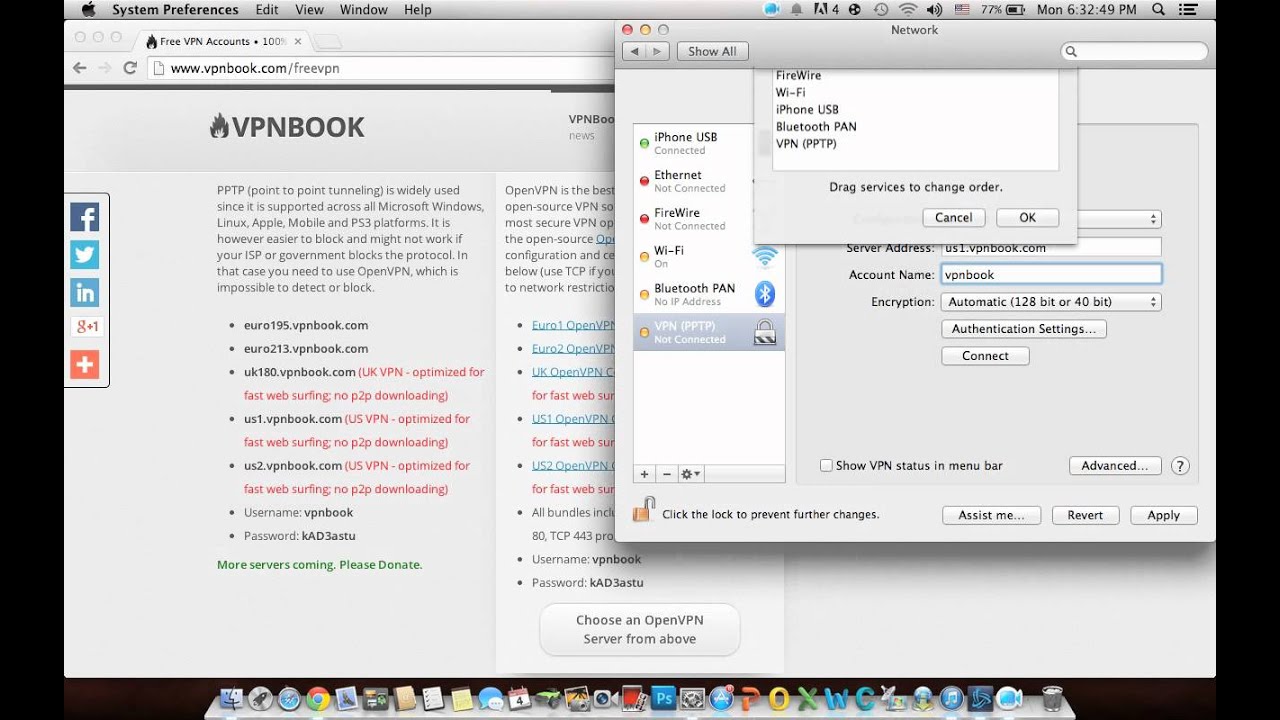This screenshot has width=1280, height=720.
Task: Open Safari from the Dock
Action: 289,698
